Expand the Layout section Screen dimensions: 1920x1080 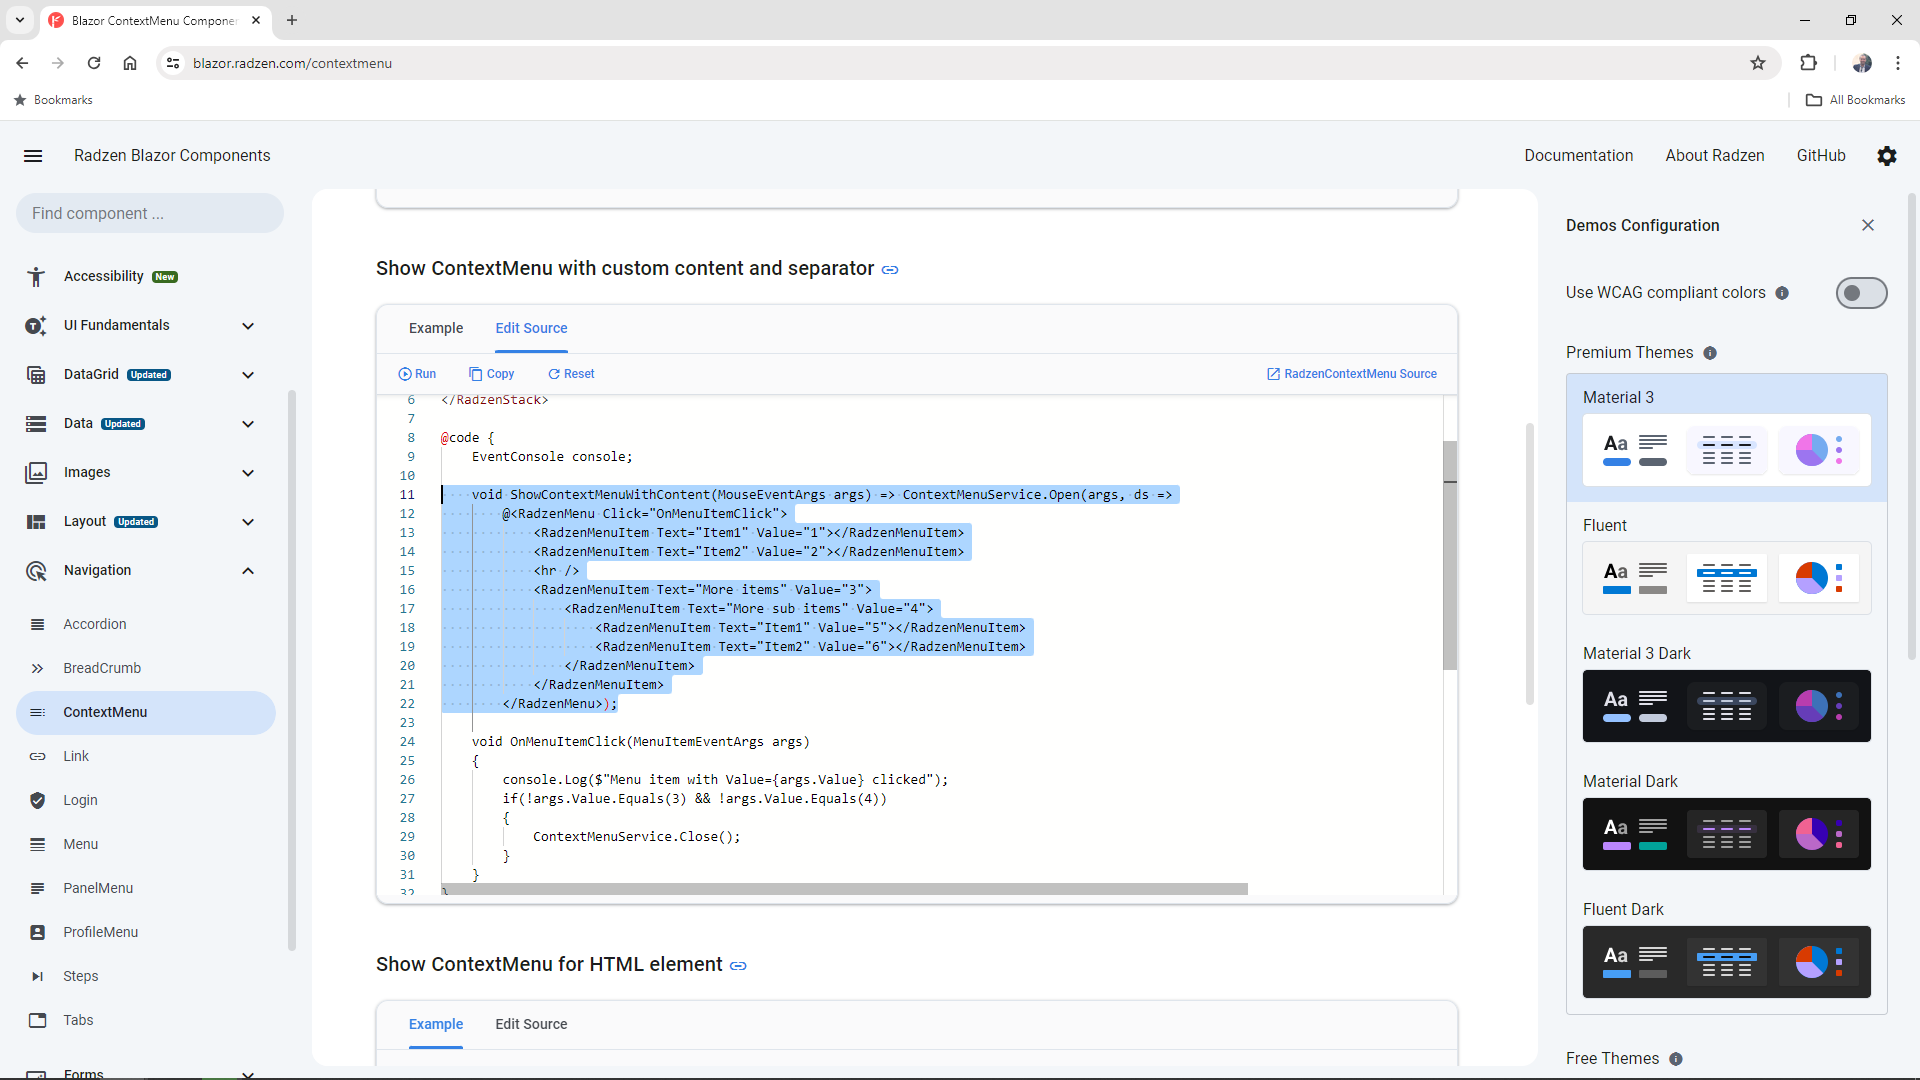pyautogui.click(x=248, y=522)
